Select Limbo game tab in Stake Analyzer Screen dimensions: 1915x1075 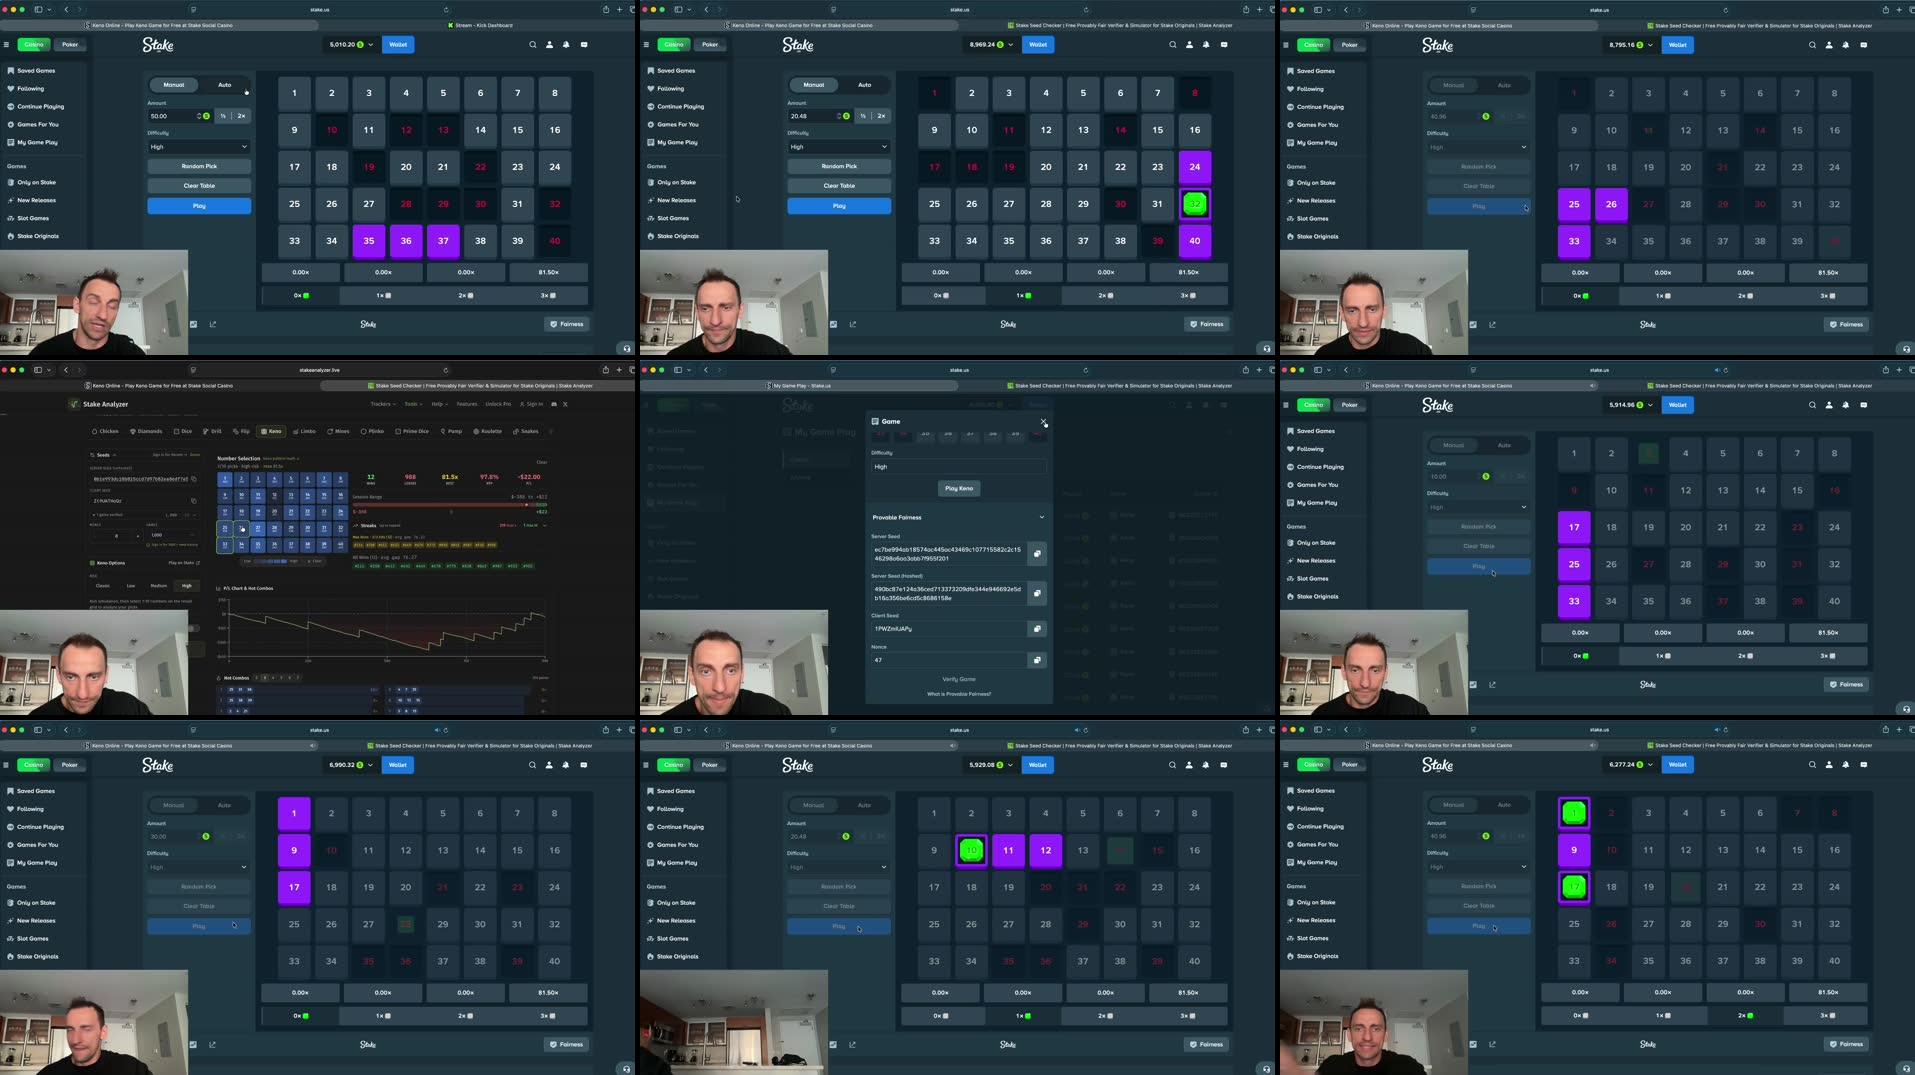(304, 431)
